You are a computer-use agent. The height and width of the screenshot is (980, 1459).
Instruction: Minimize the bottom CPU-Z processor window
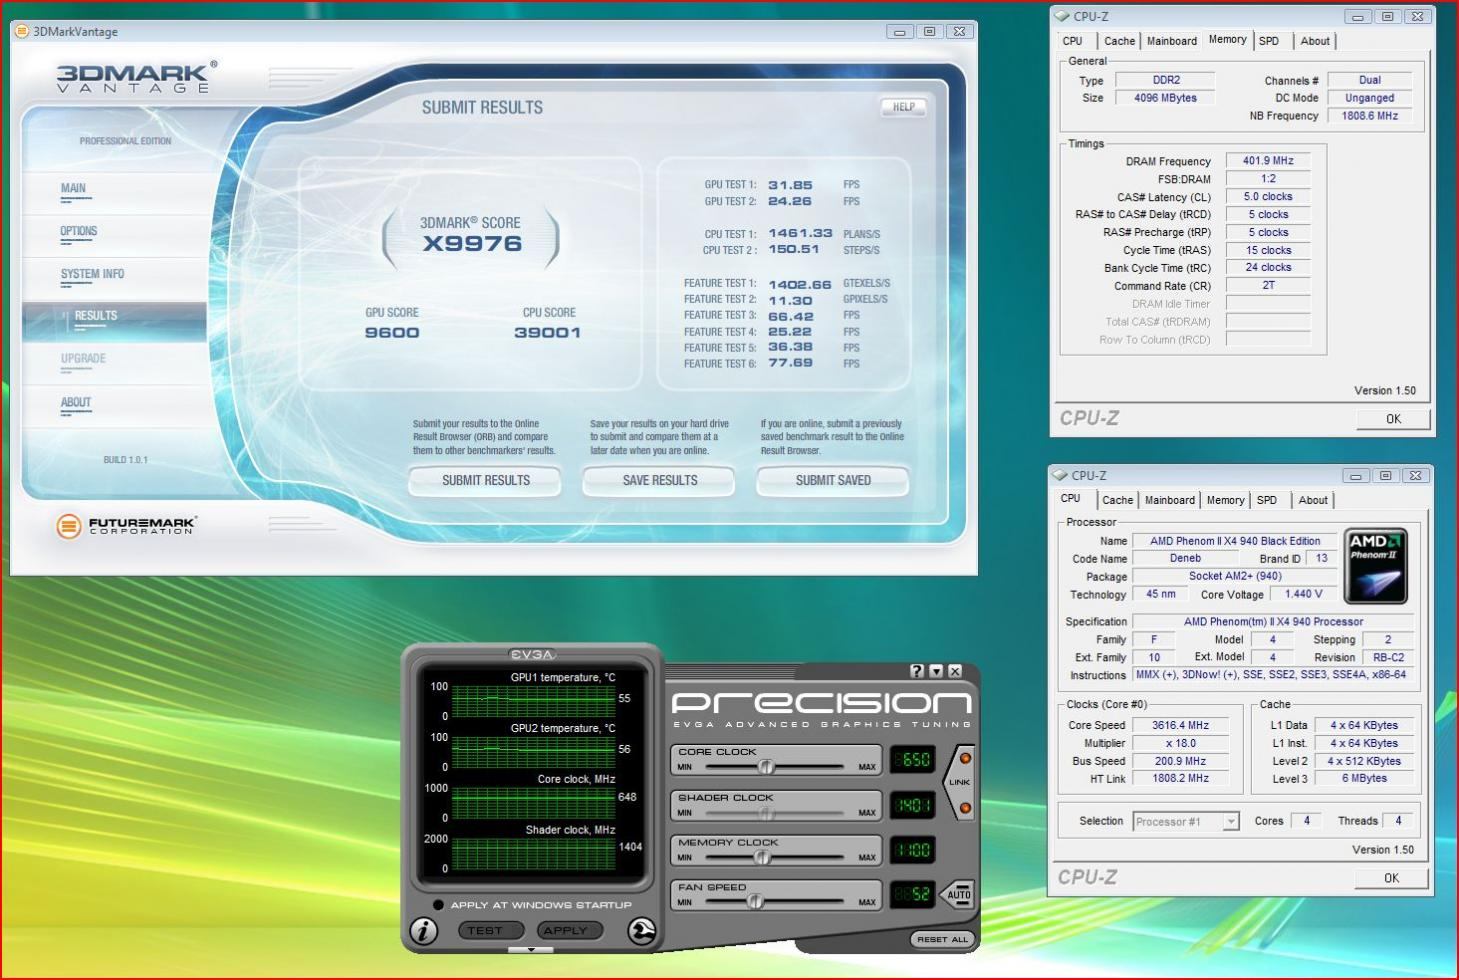coord(1356,475)
